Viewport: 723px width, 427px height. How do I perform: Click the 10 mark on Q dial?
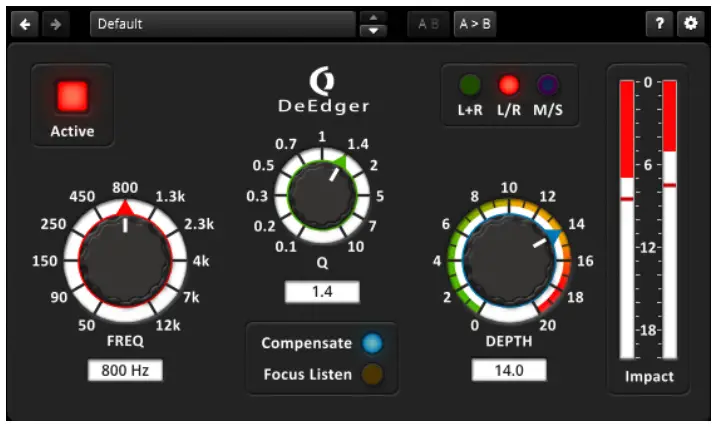click(x=356, y=247)
